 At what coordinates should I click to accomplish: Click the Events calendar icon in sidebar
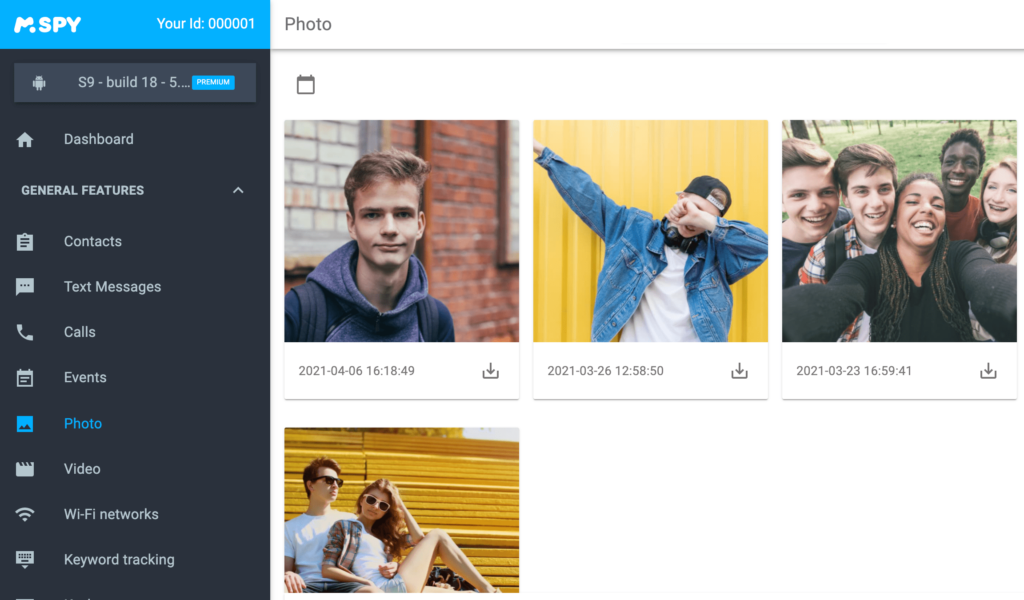pyautogui.click(x=25, y=377)
